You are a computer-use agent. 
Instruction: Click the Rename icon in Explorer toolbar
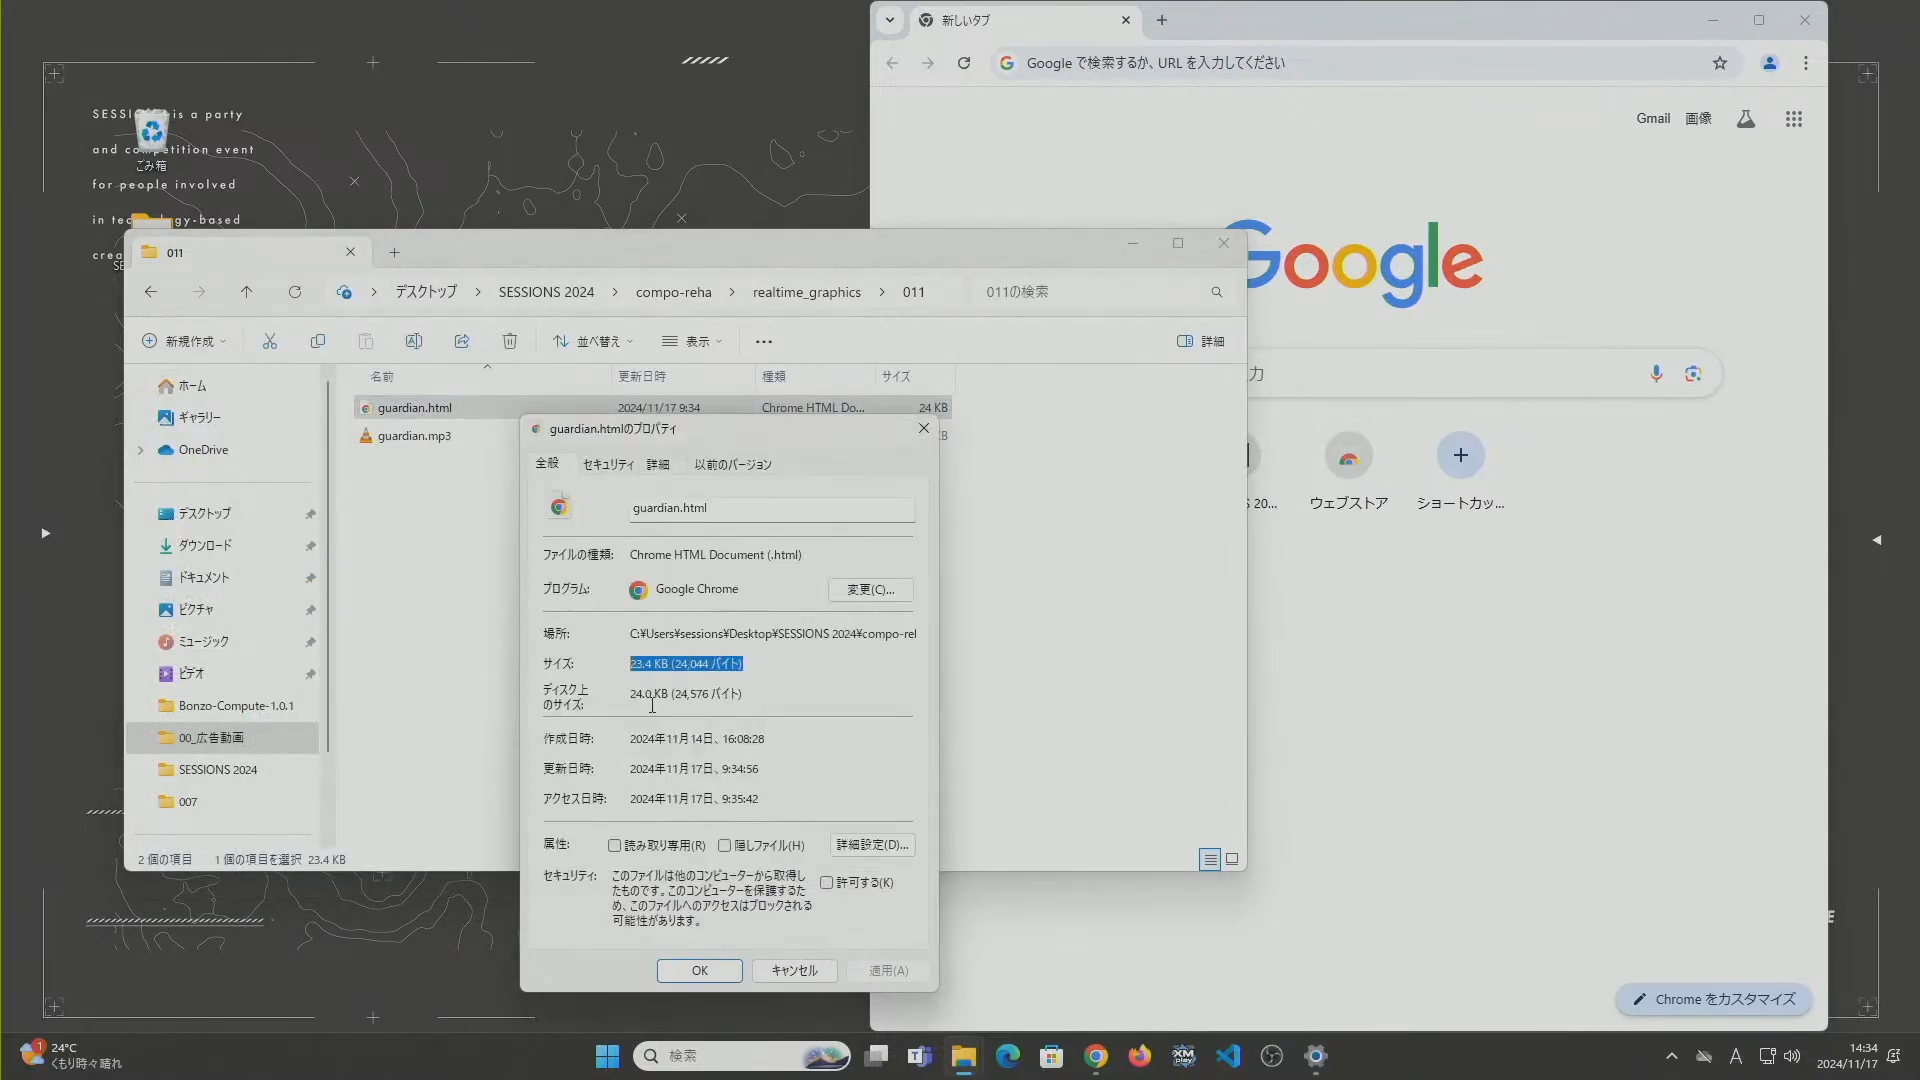tap(414, 342)
